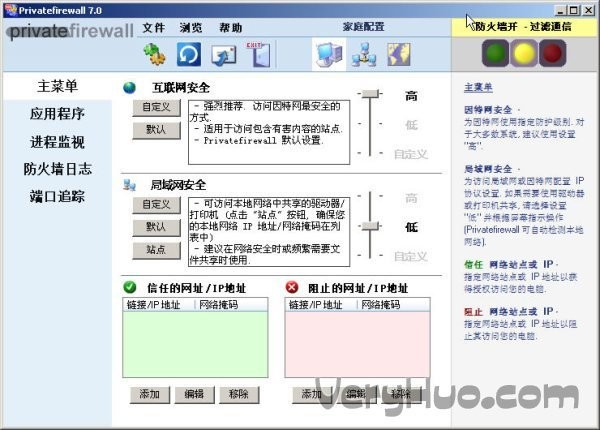Set LAN security level to 自定义
Screen dimensions: 600x430
pyautogui.click(x=411, y=256)
